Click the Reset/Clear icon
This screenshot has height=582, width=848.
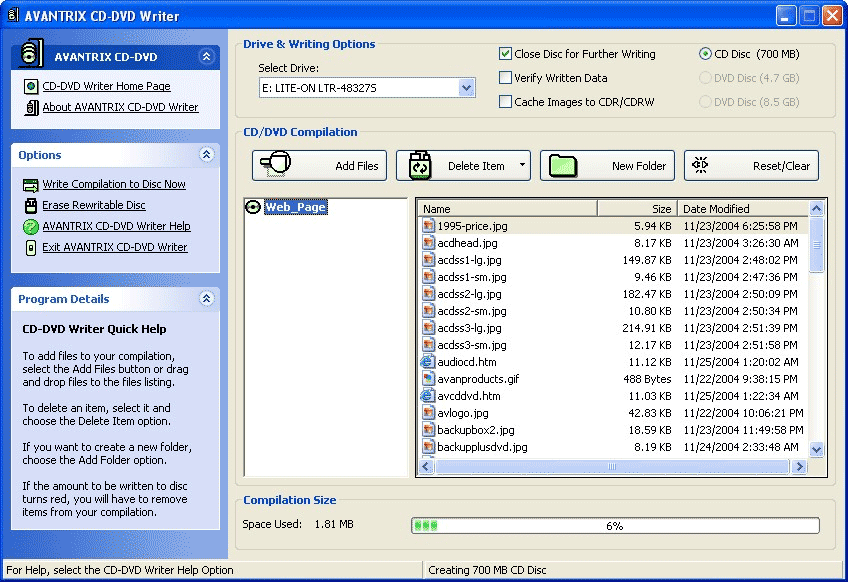tap(701, 165)
